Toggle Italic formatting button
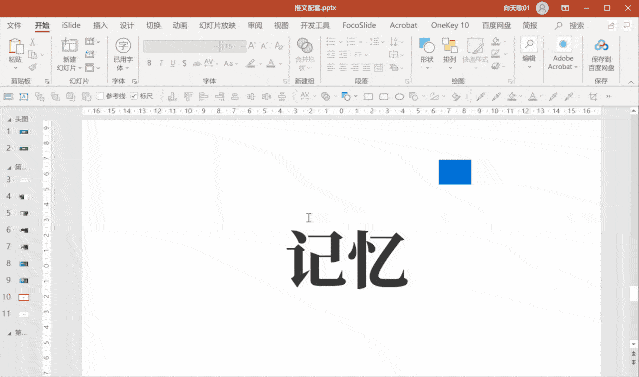Screen dimensions: 639x377 [x=161, y=64]
